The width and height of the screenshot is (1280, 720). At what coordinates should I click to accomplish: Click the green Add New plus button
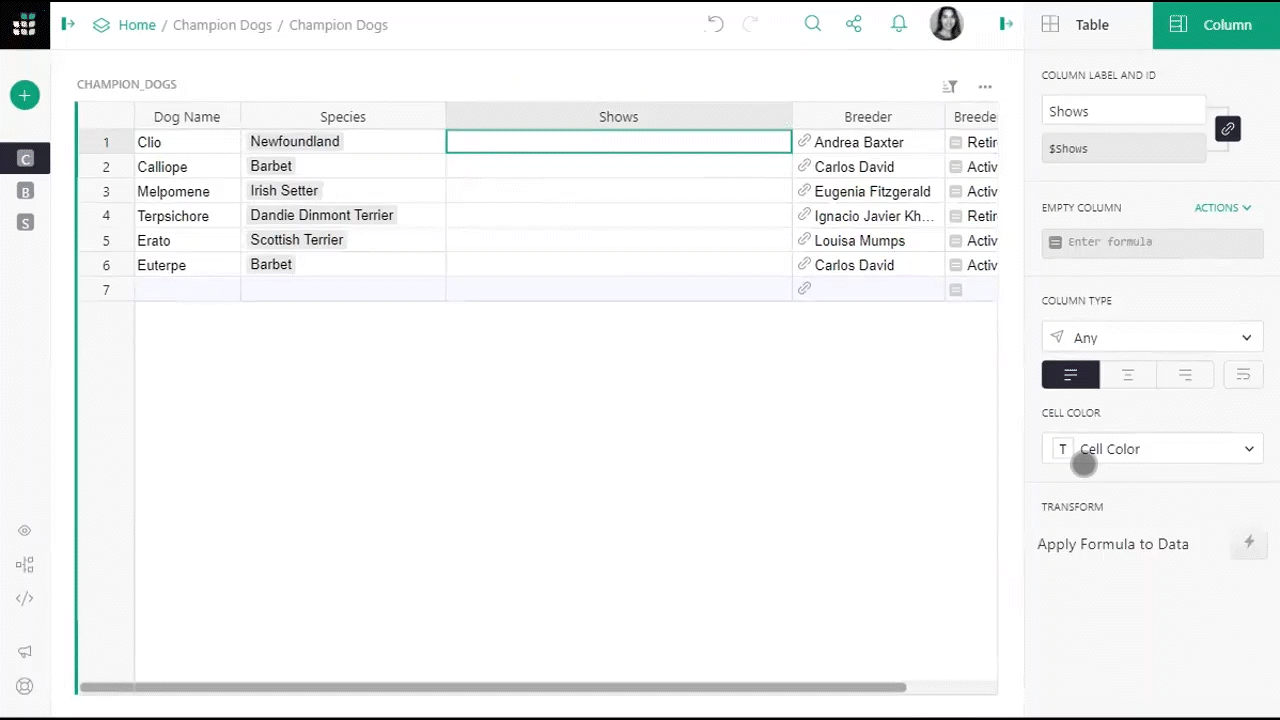(24, 95)
